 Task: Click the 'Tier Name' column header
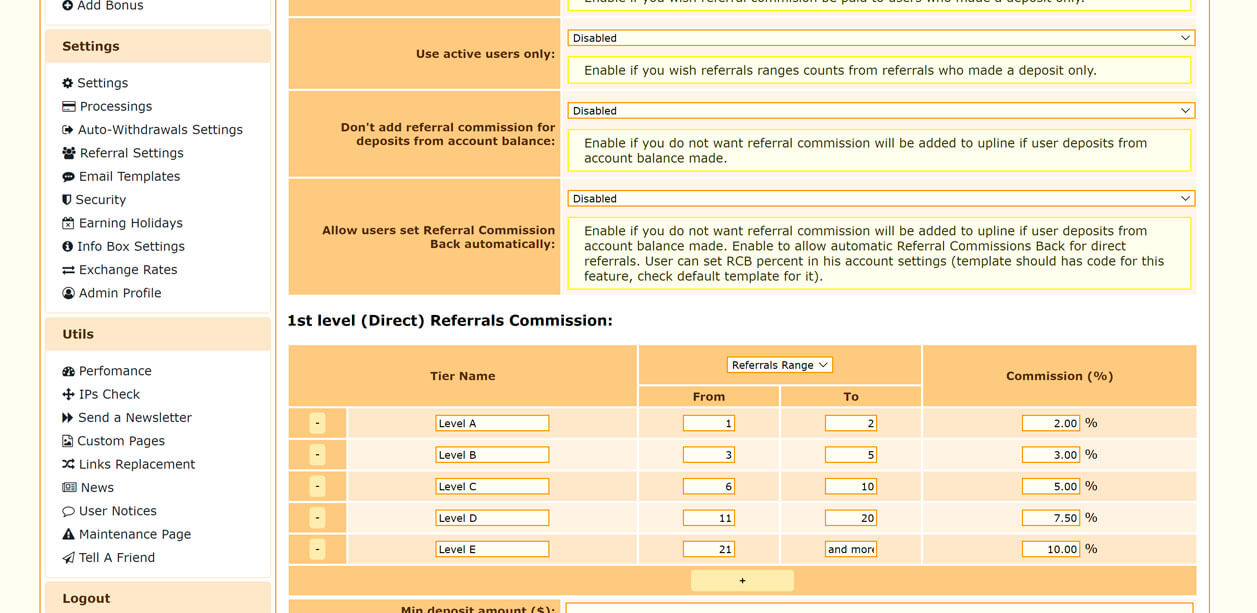click(x=463, y=376)
